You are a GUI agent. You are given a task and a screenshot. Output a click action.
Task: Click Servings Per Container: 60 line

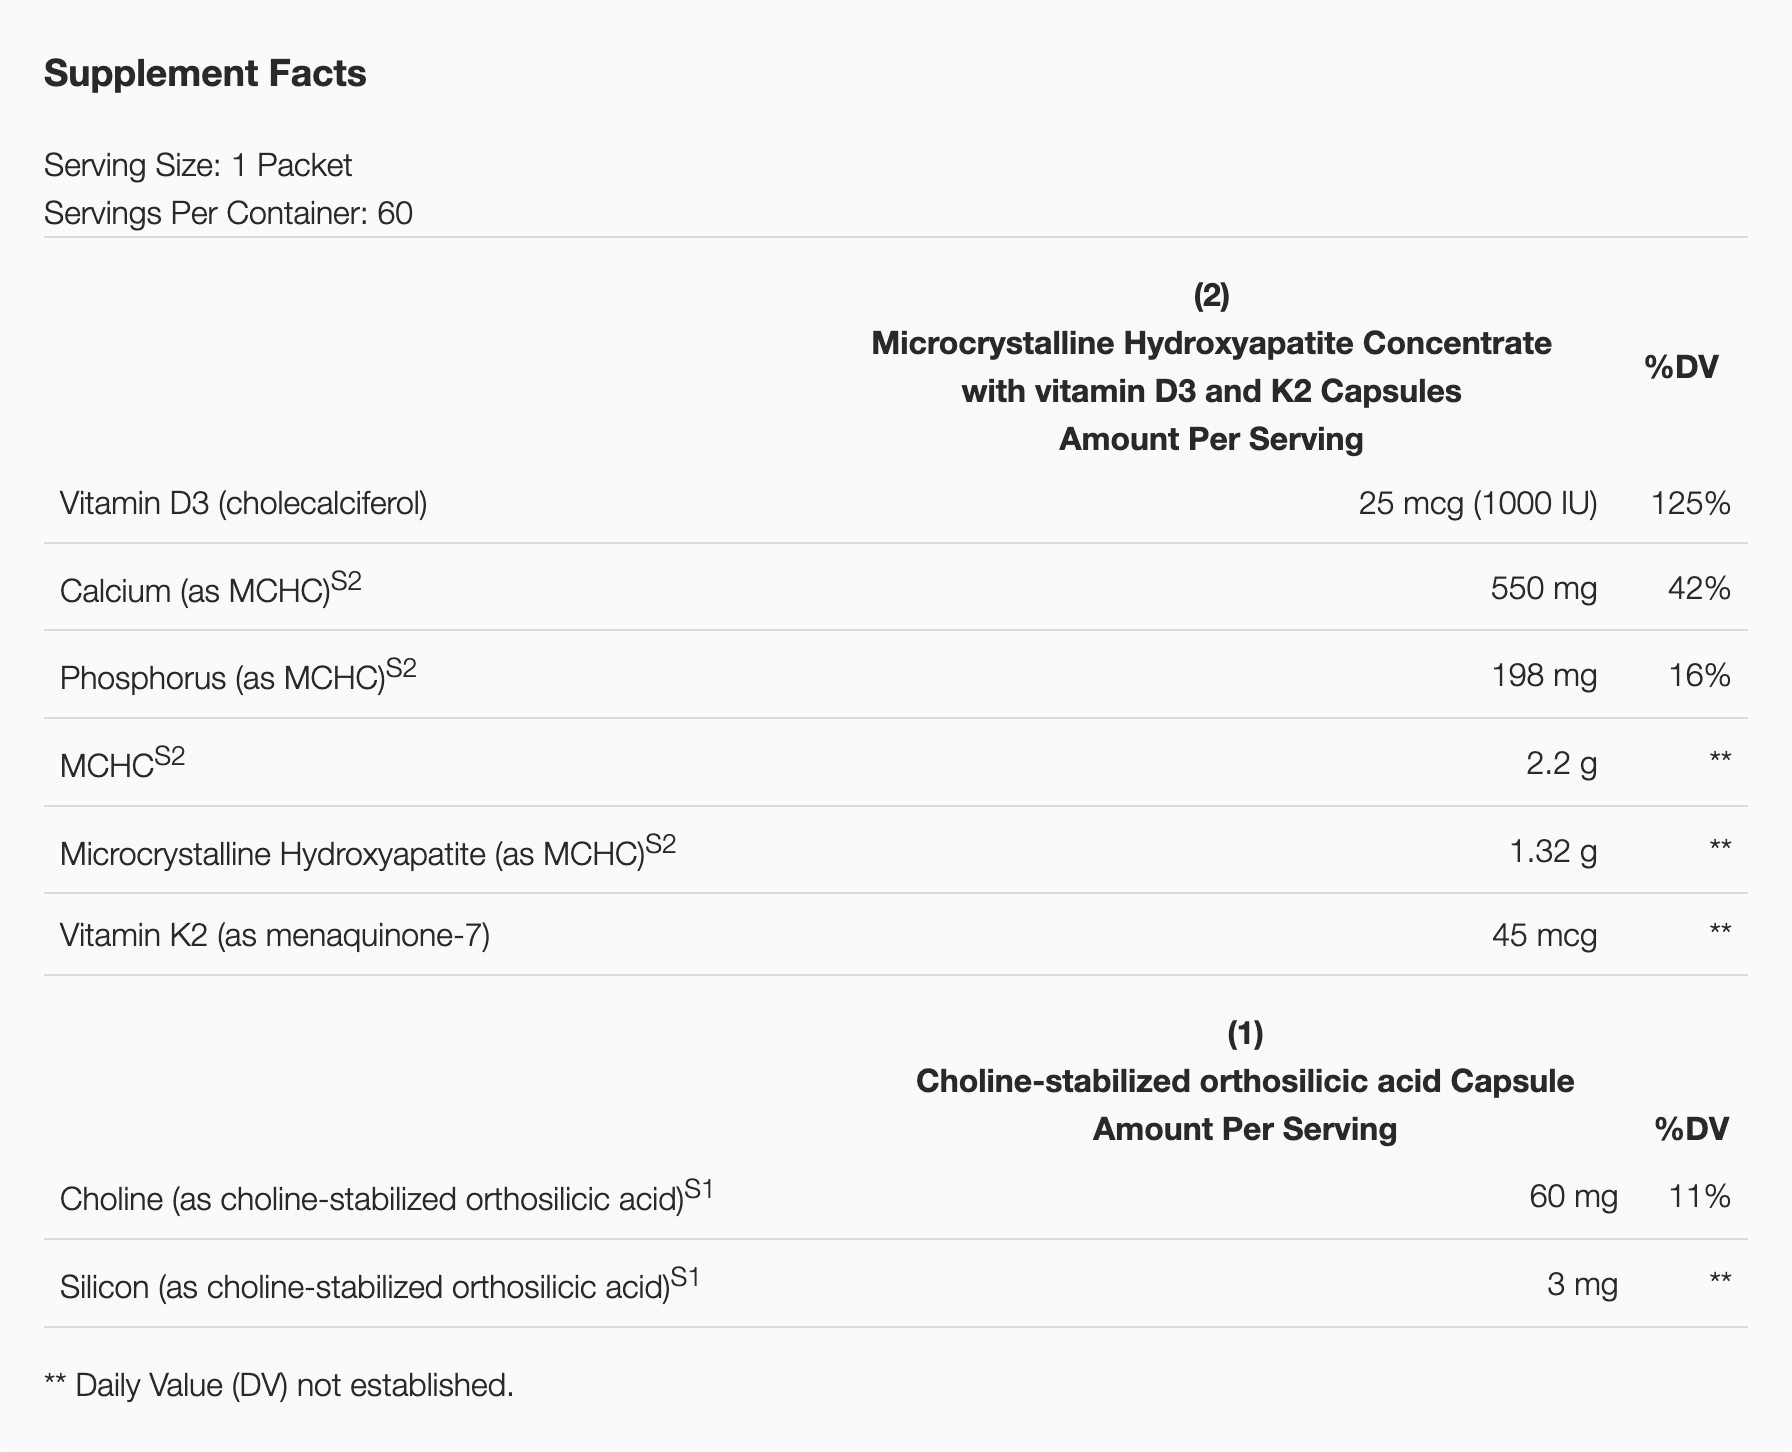pos(228,213)
